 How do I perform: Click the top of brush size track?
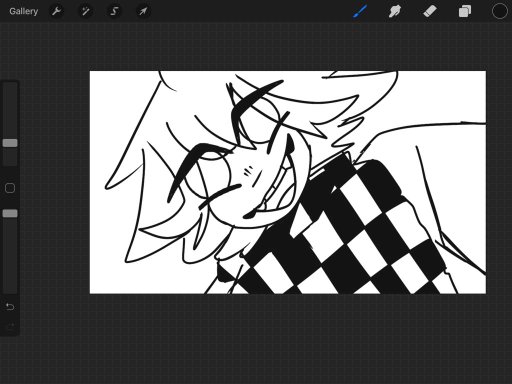tap(10, 86)
